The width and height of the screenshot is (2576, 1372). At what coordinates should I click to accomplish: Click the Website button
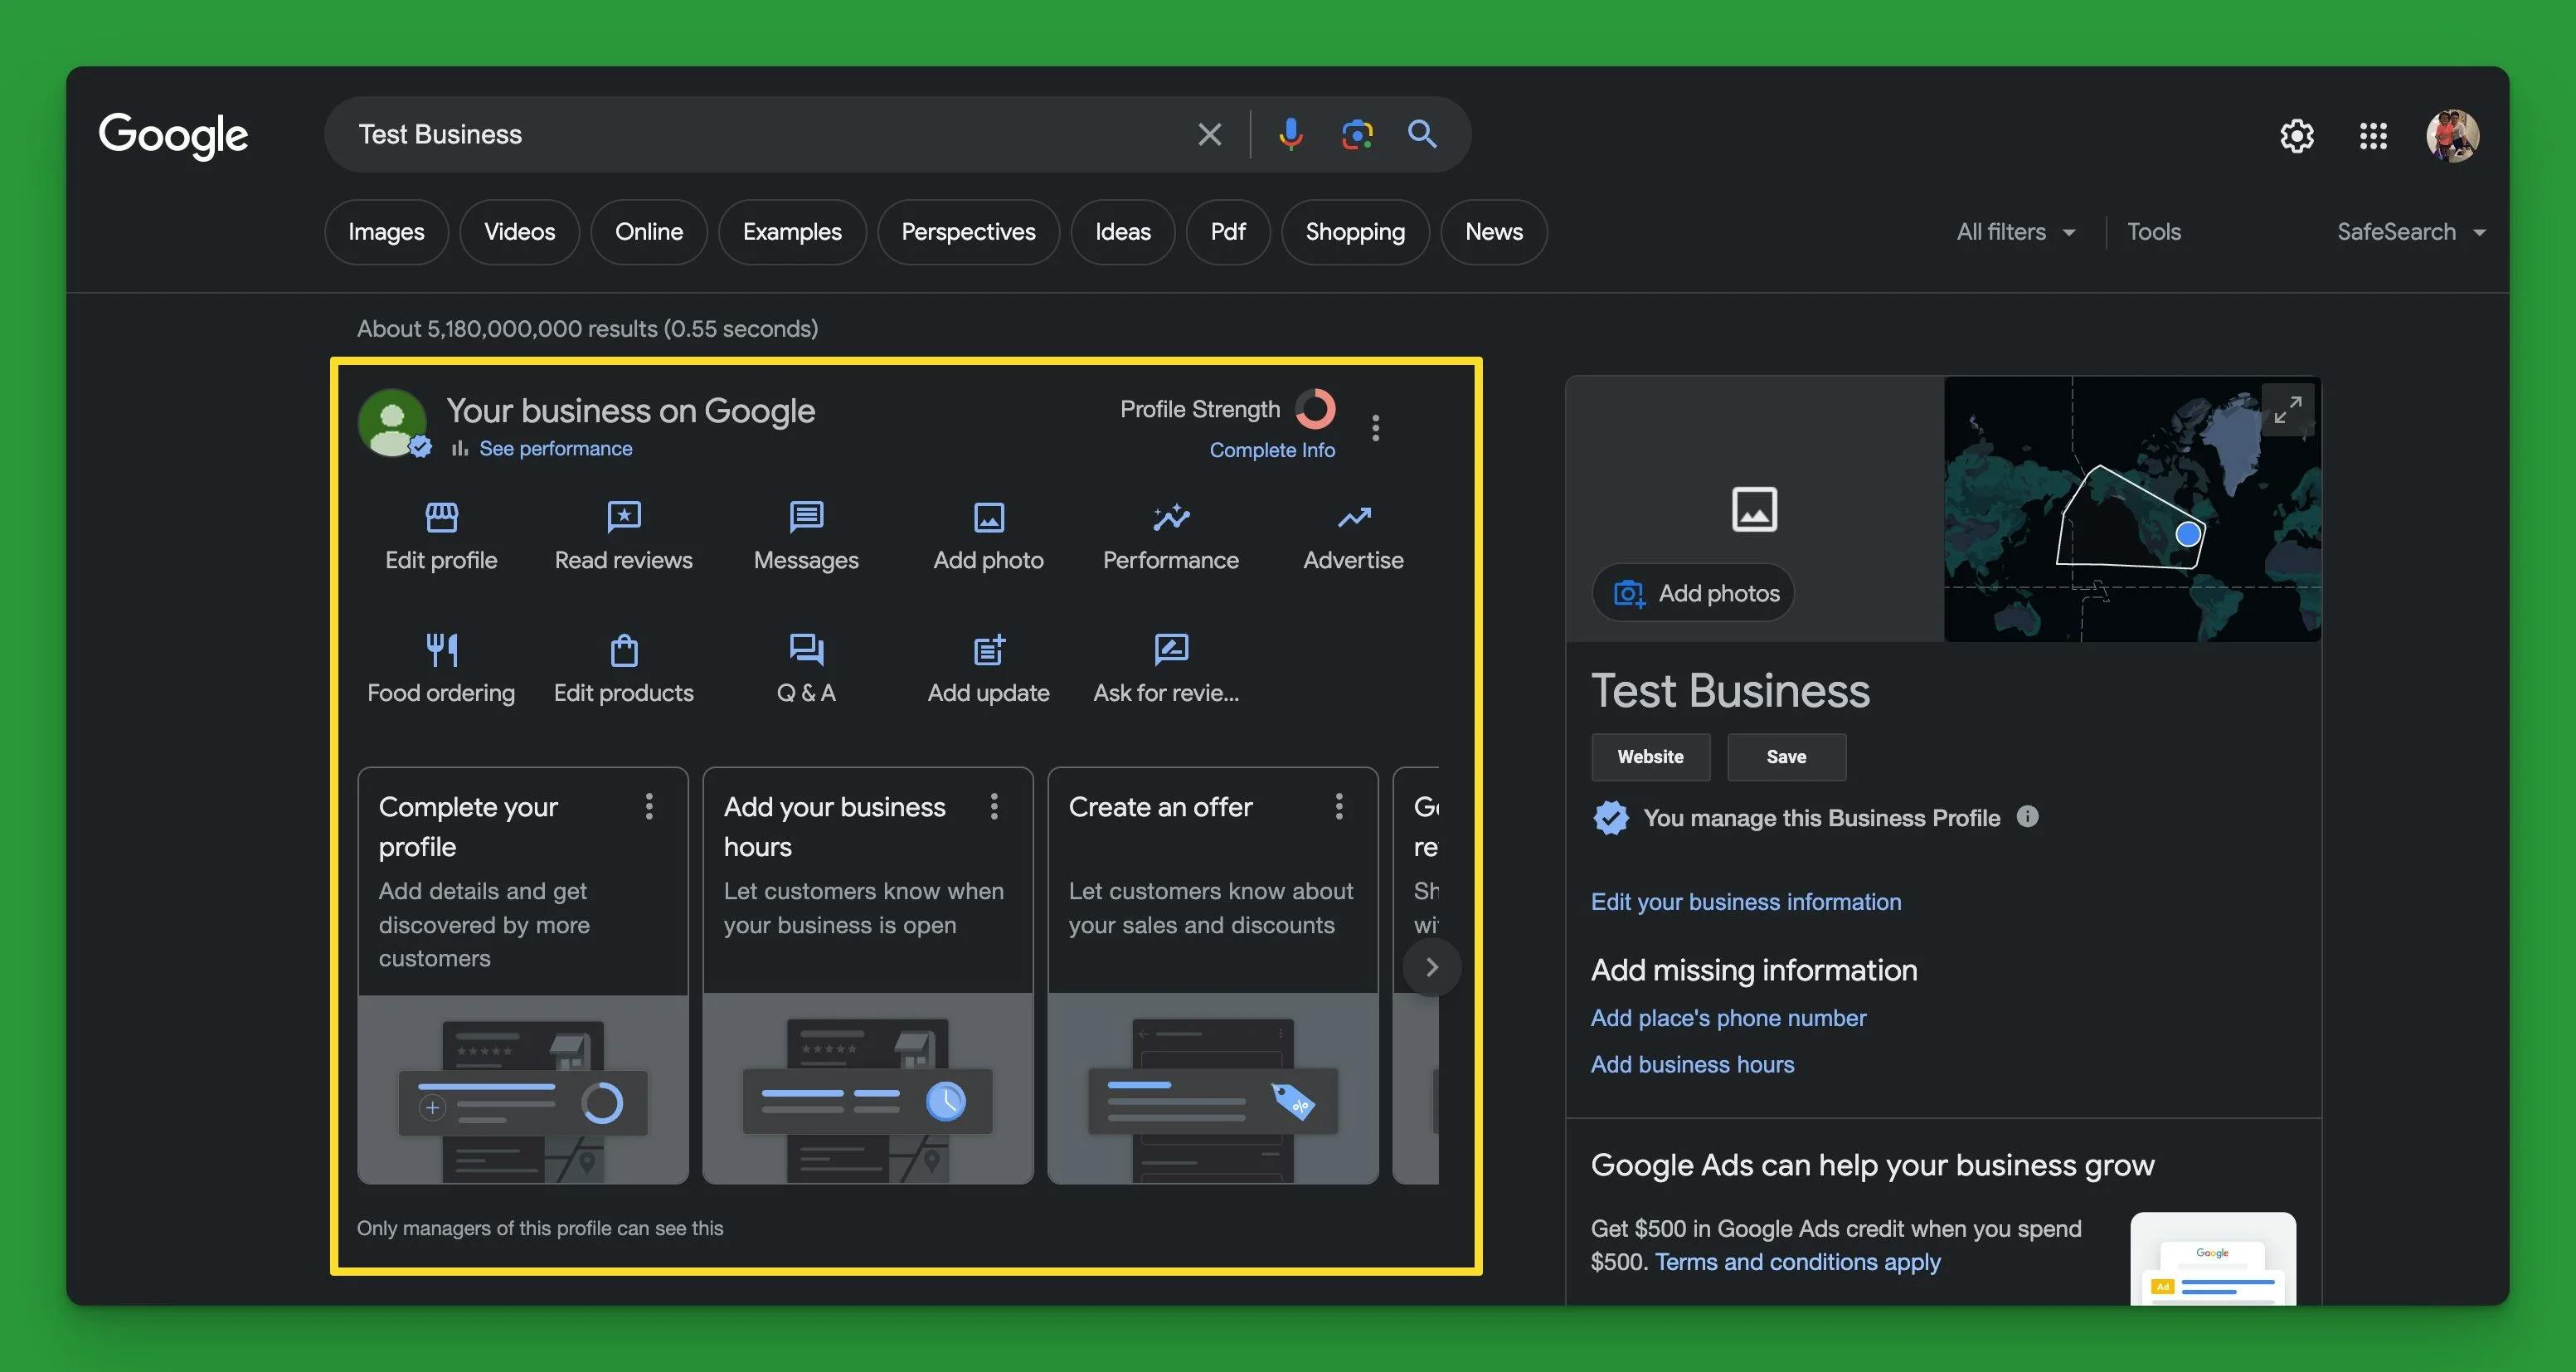(x=1650, y=757)
